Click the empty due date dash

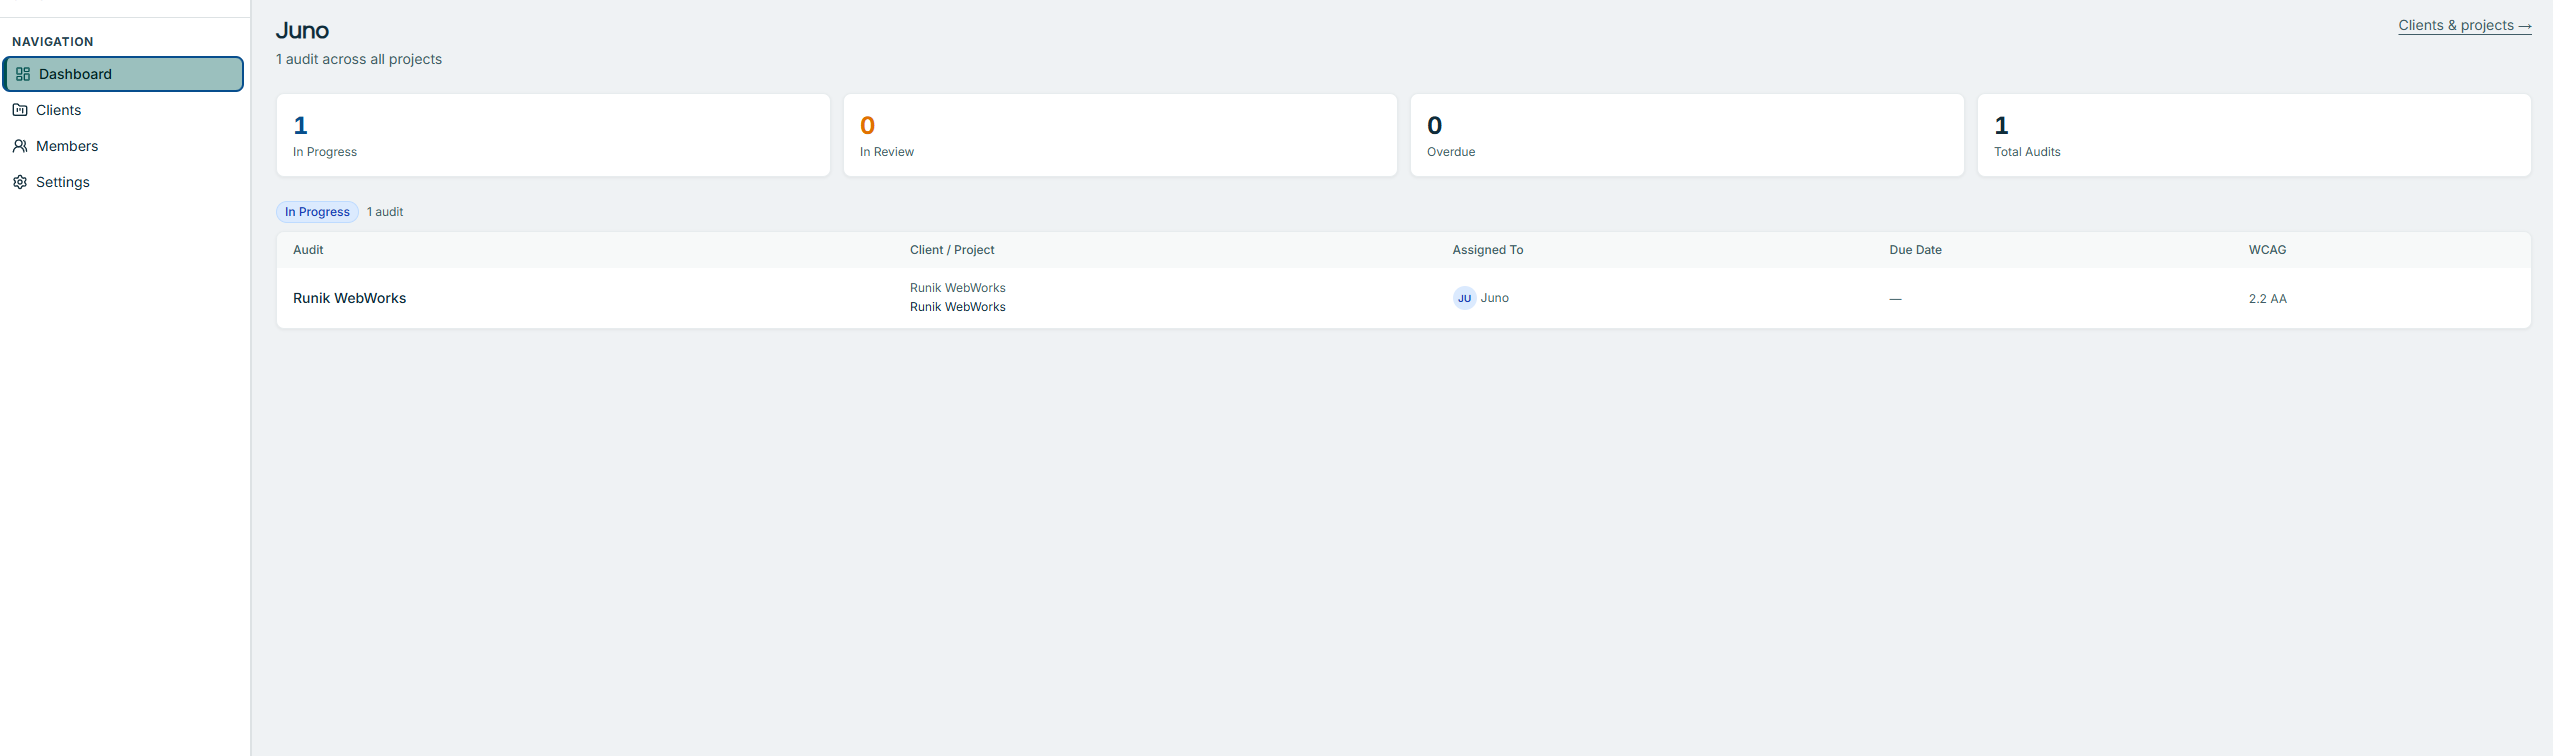[x=1895, y=299]
